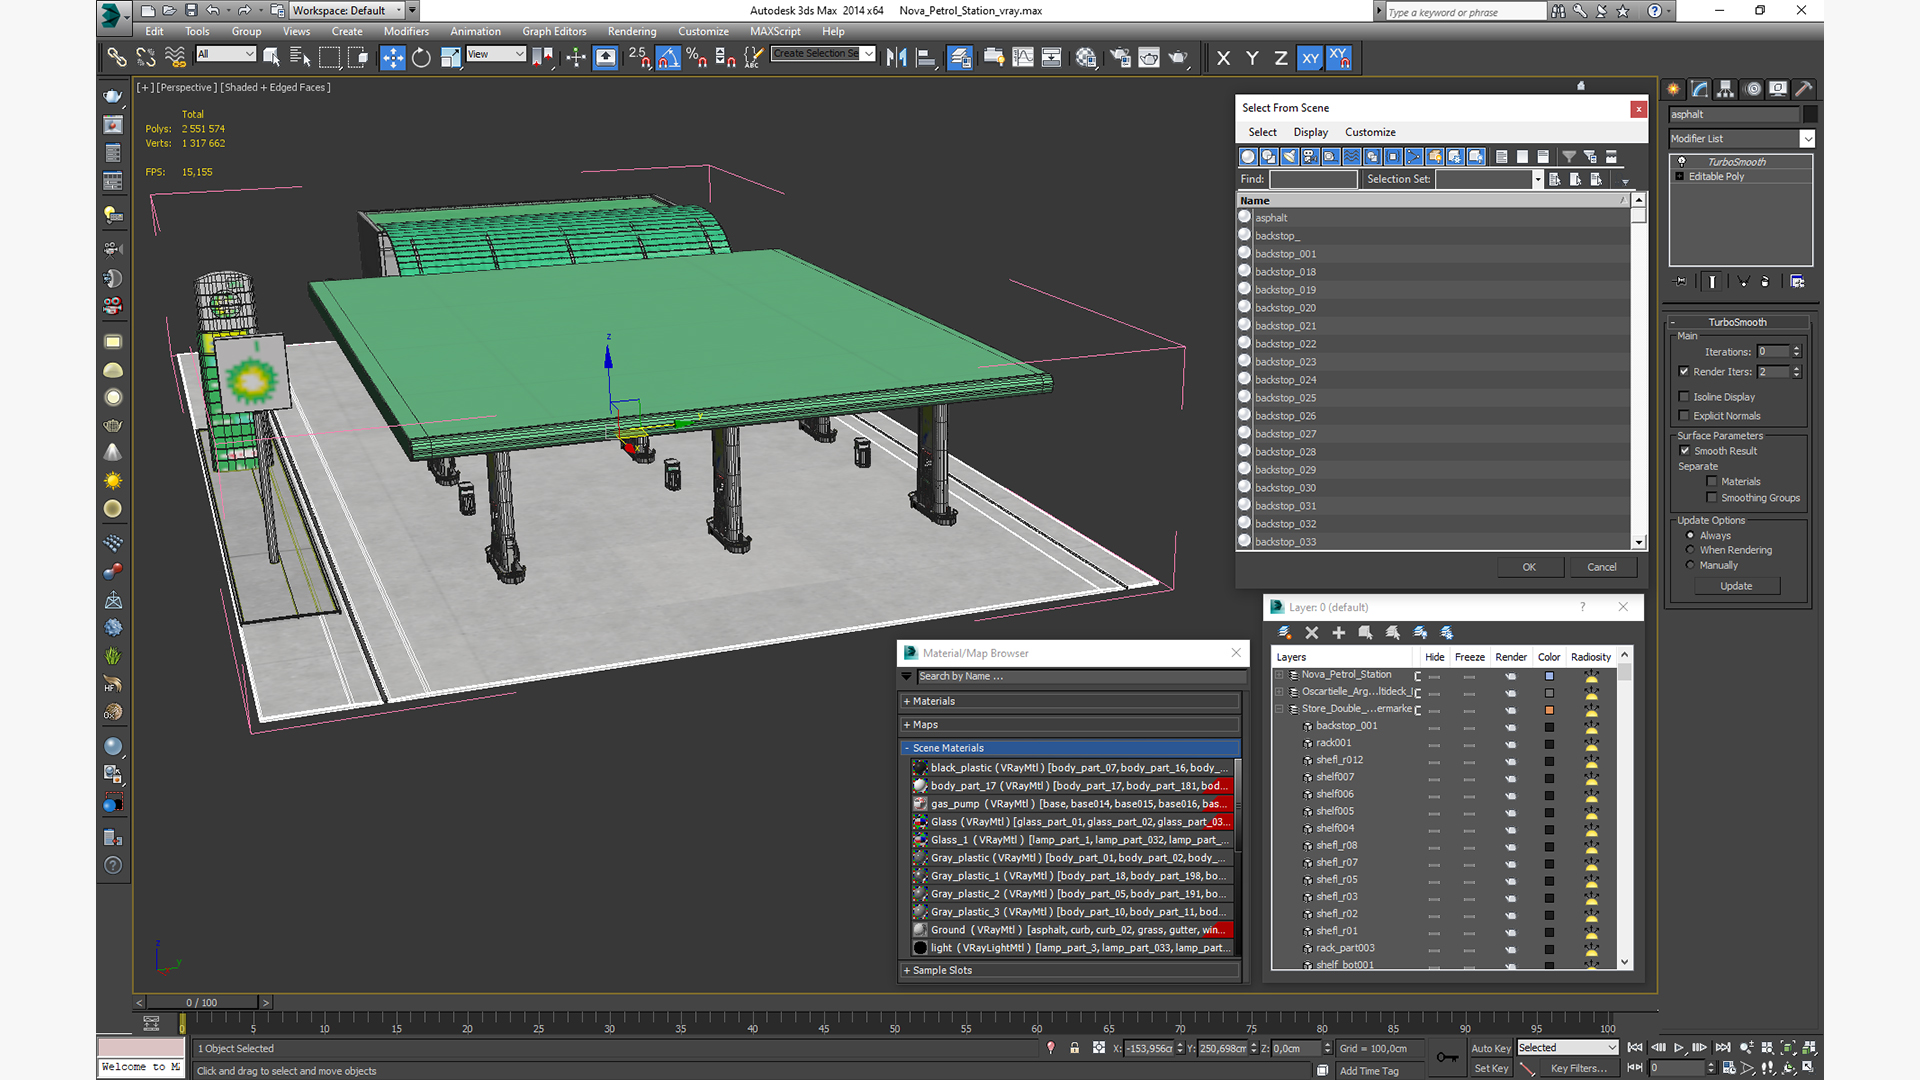Open the Rendering menu
The image size is (1920, 1080).
coord(632,31)
